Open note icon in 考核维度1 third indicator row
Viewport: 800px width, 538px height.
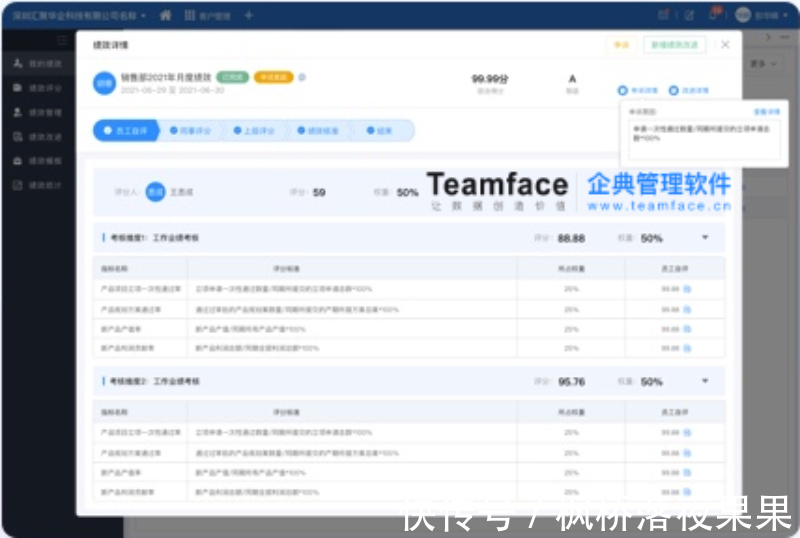(687, 329)
